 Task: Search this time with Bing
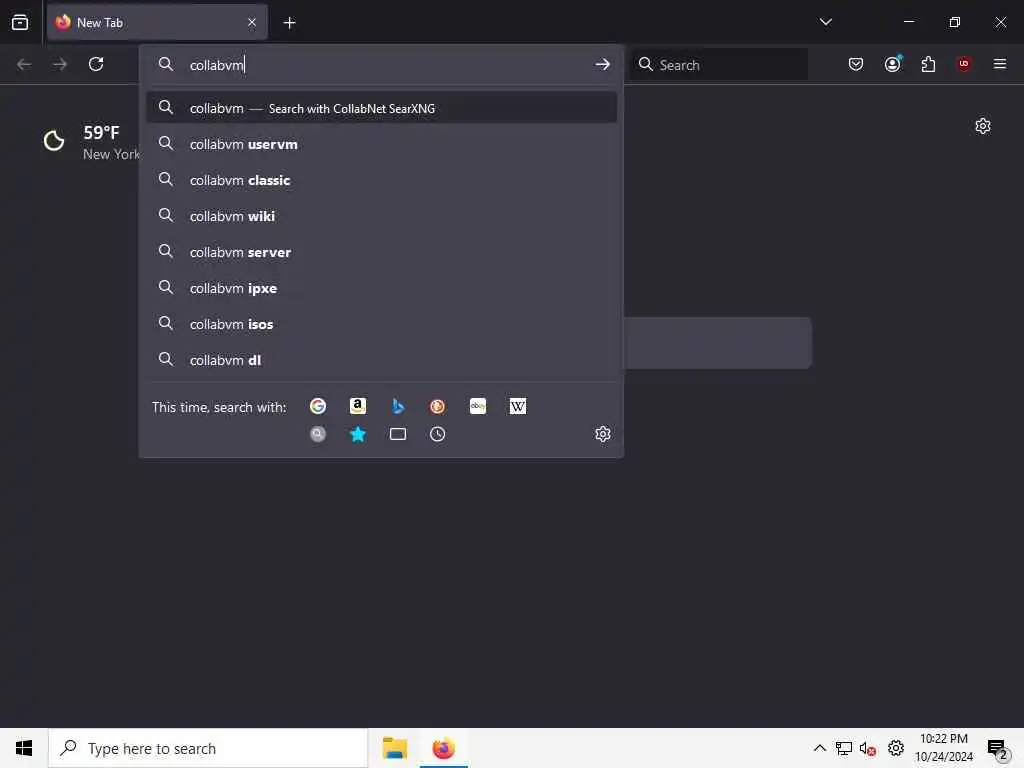(398, 406)
